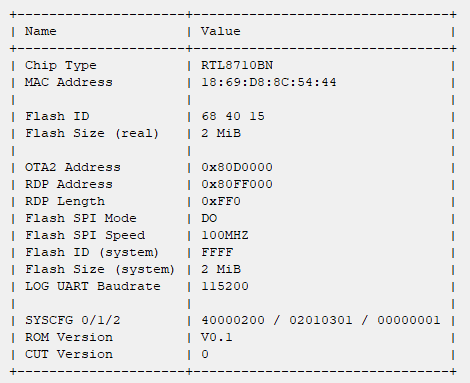Click the CUT Version value 0
The width and height of the screenshot is (470, 383).
(205, 354)
